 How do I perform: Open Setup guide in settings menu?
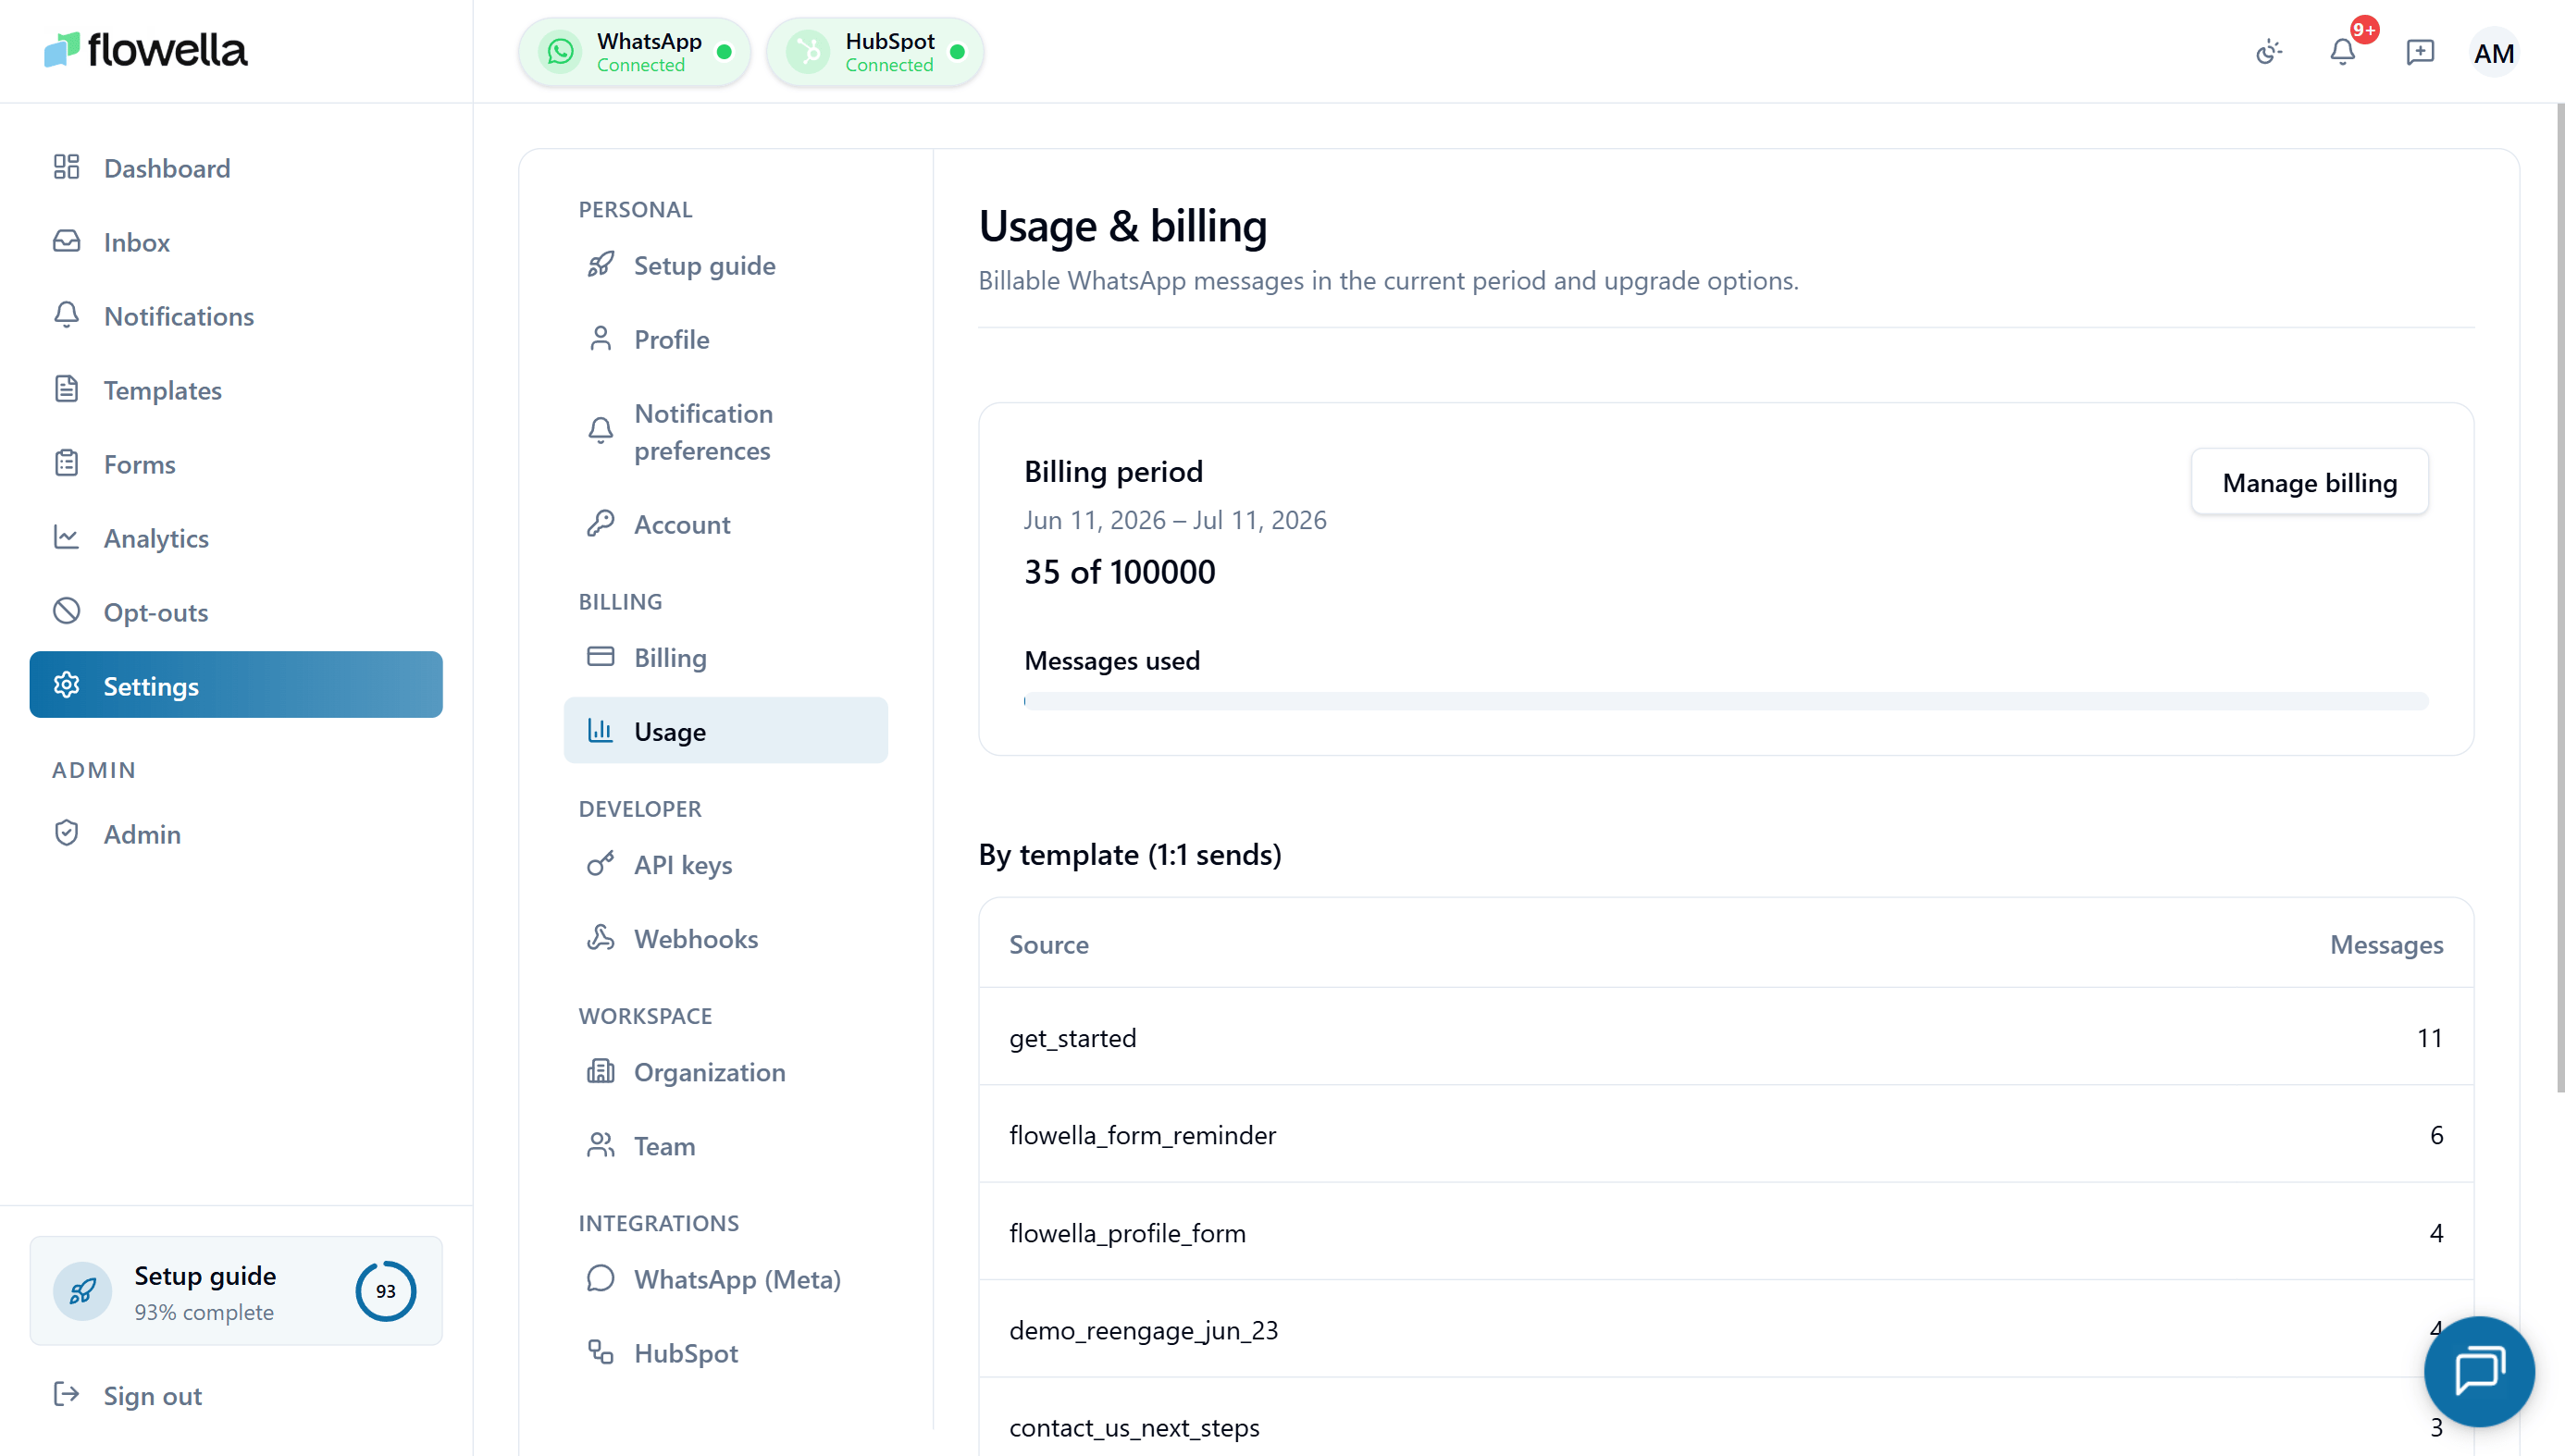726,265
